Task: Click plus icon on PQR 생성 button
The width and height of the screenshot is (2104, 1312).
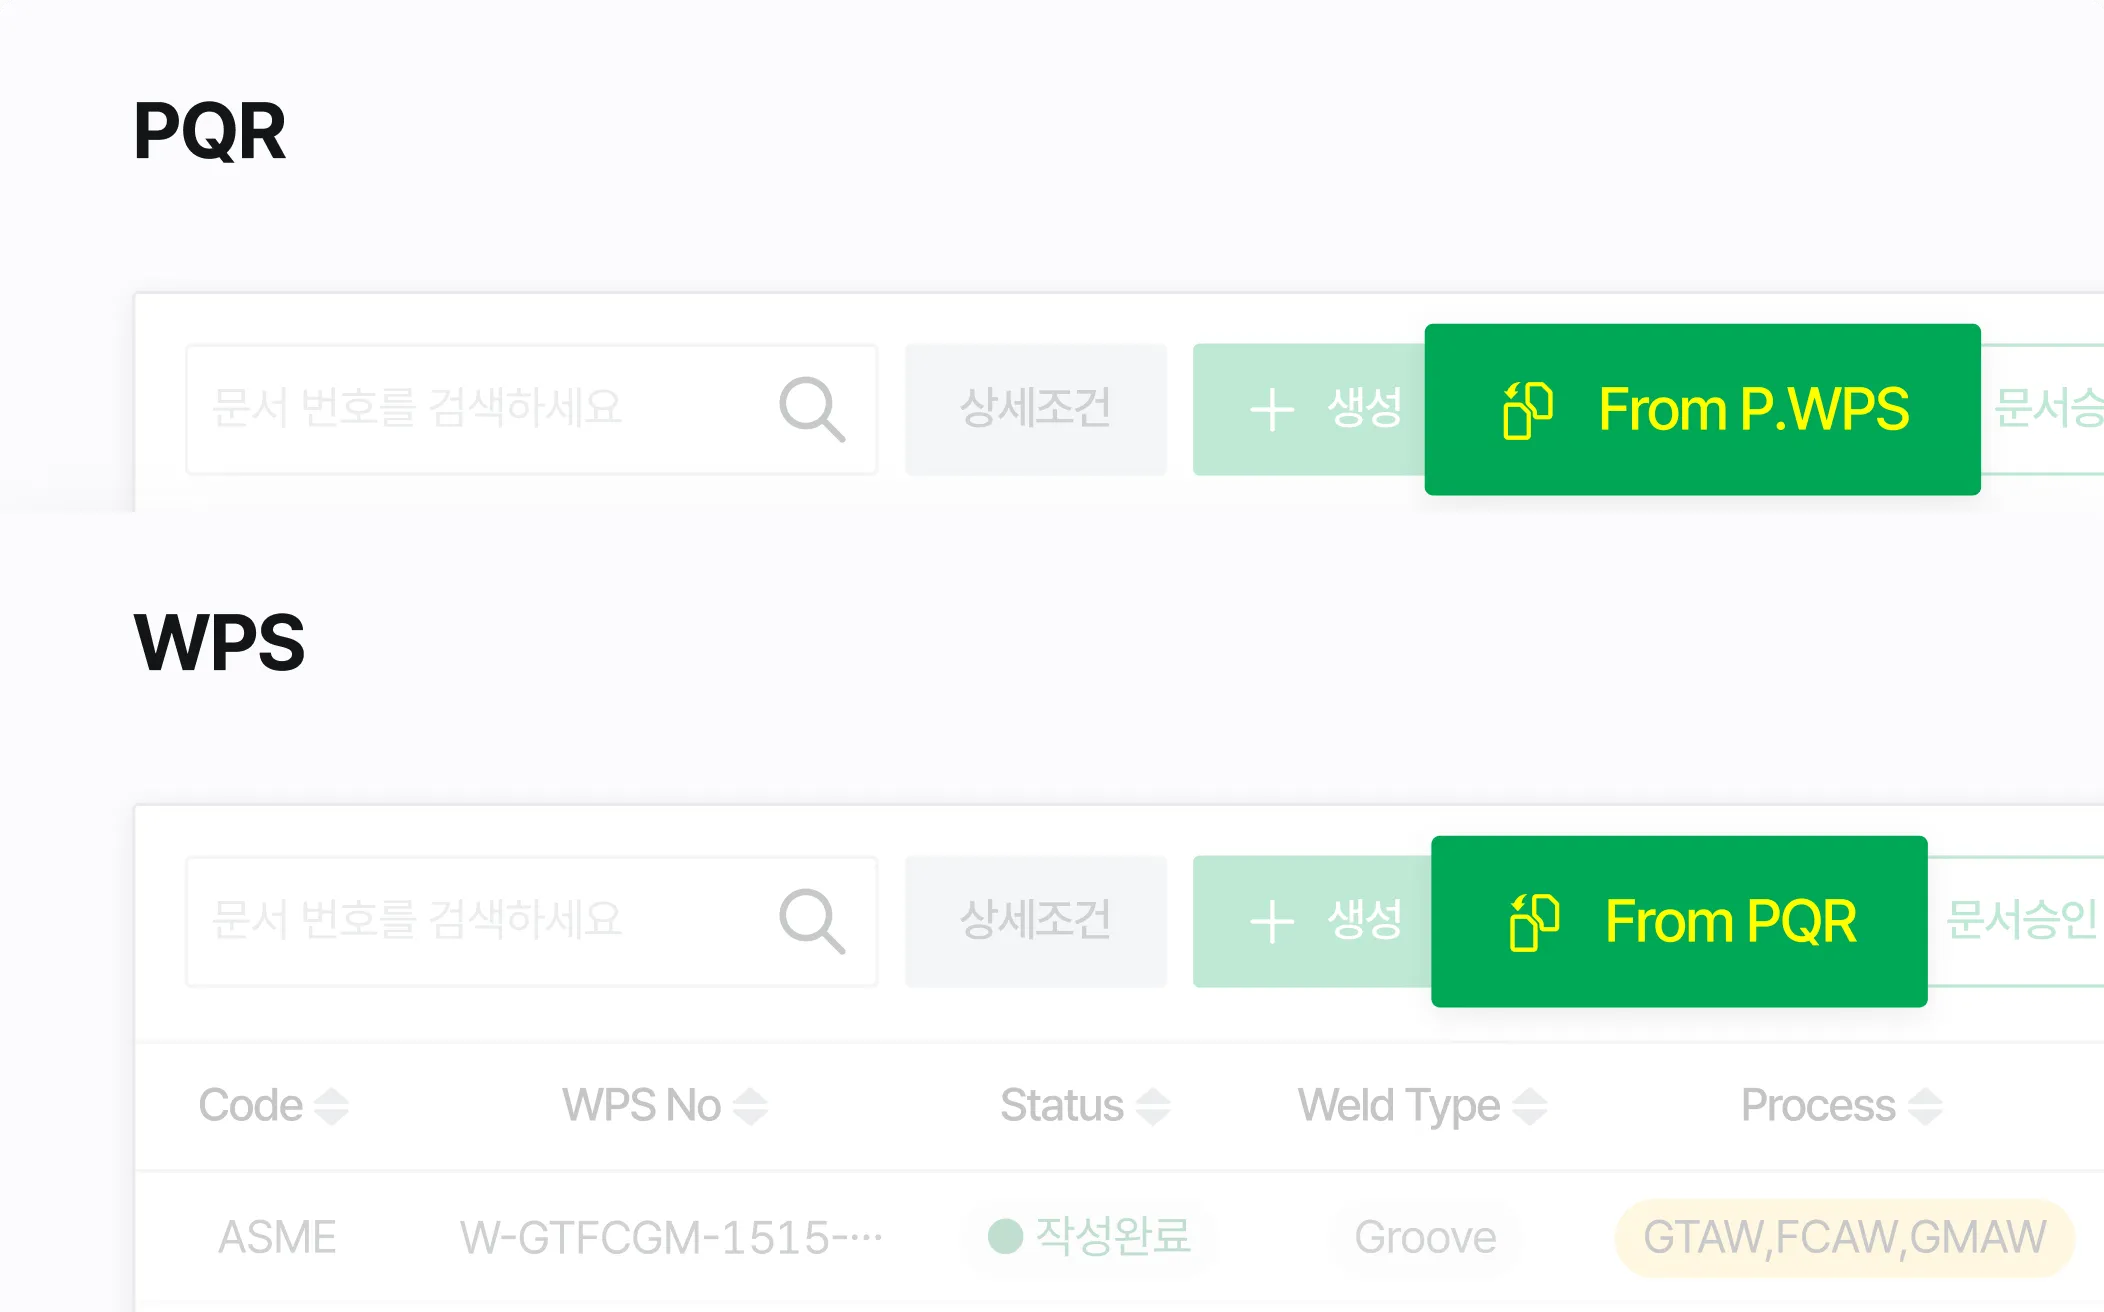Action: (x=1272, y=410)
